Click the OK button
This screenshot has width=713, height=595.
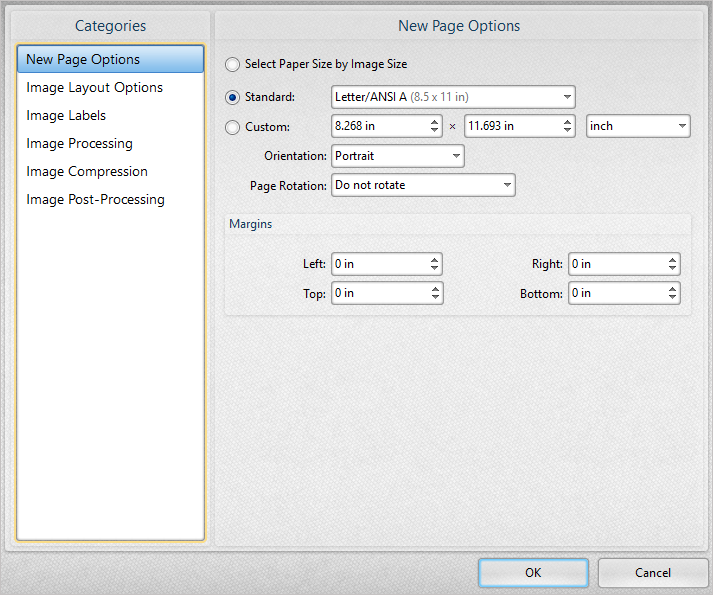click(x=533, y=573)
